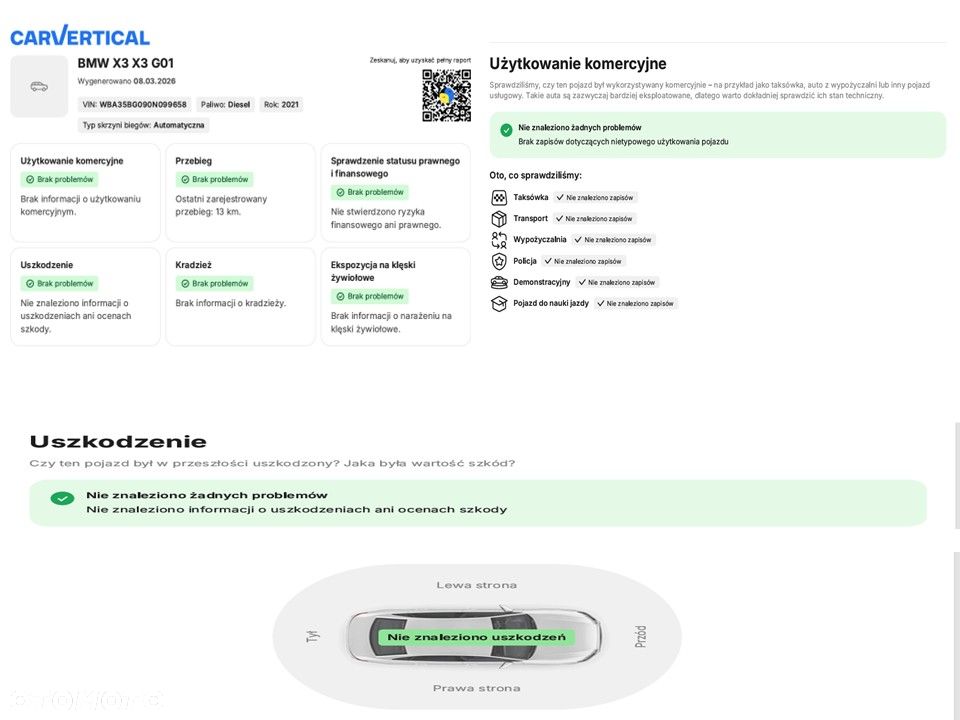Click the VIN number tag

coord(134,104)
